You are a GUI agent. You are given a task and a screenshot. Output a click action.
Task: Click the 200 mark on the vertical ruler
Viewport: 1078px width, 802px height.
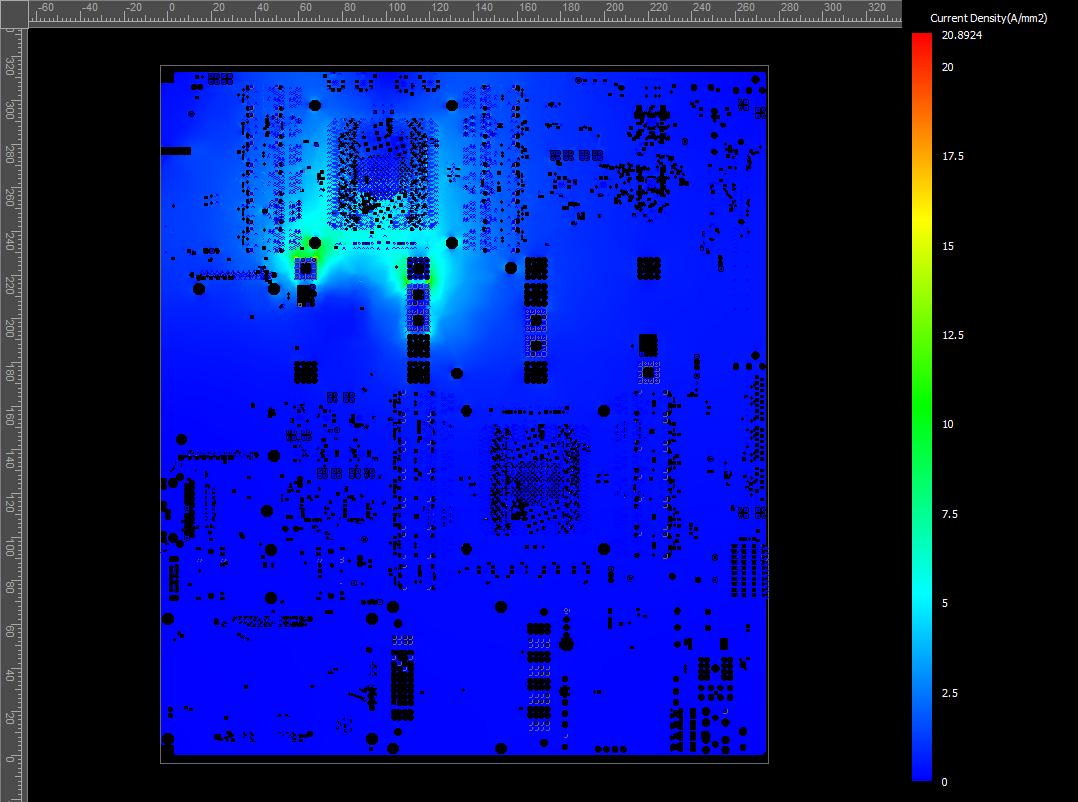[x=10, y=328]
